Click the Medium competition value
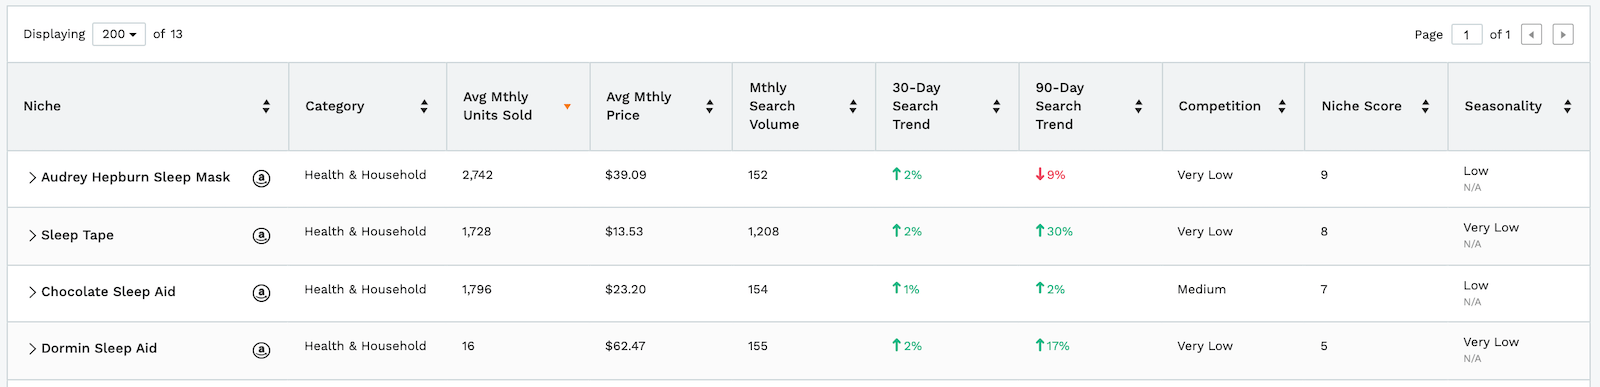 click(x=1202, y=289)
